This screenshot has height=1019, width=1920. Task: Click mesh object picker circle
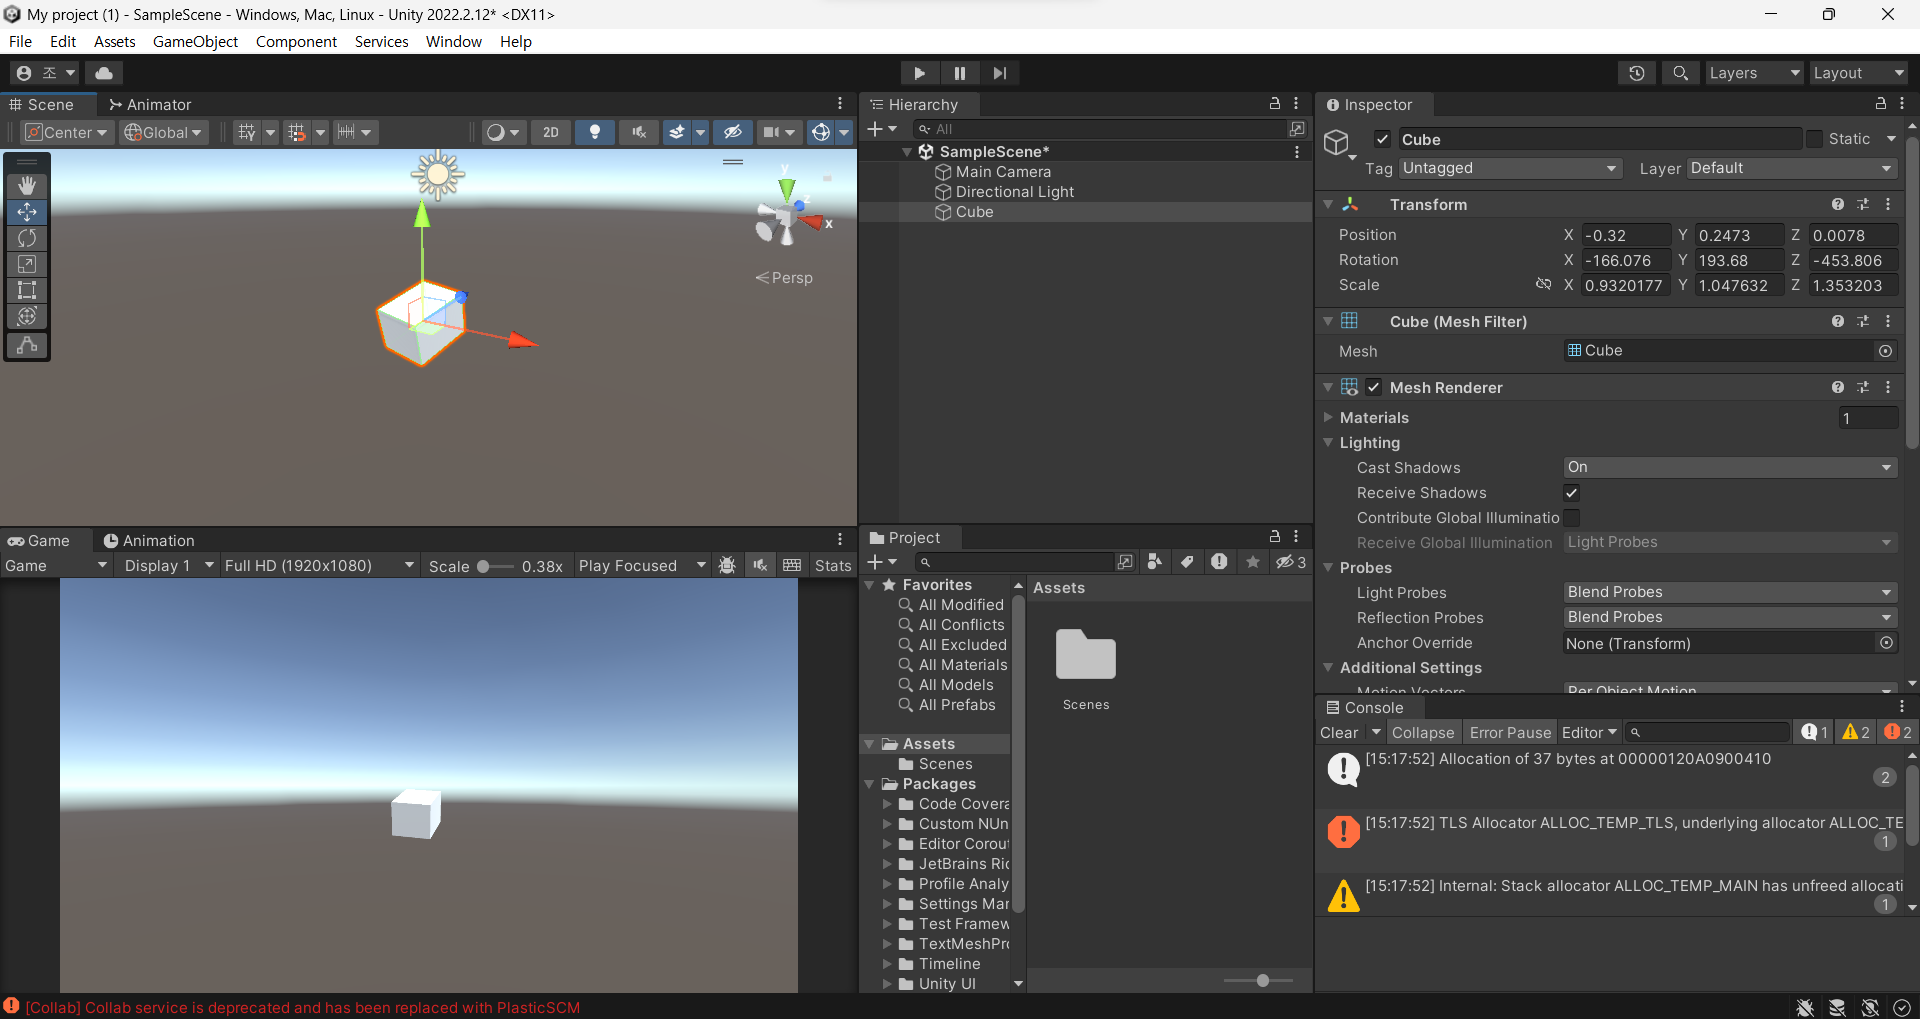1885,351
